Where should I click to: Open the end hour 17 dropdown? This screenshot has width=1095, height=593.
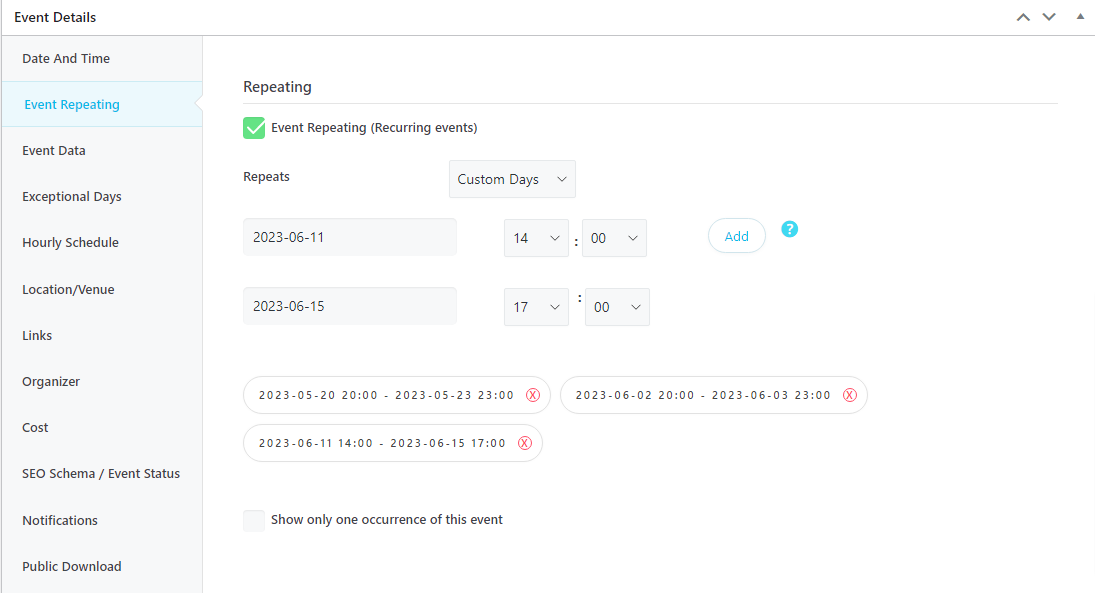tap(536, 307)
